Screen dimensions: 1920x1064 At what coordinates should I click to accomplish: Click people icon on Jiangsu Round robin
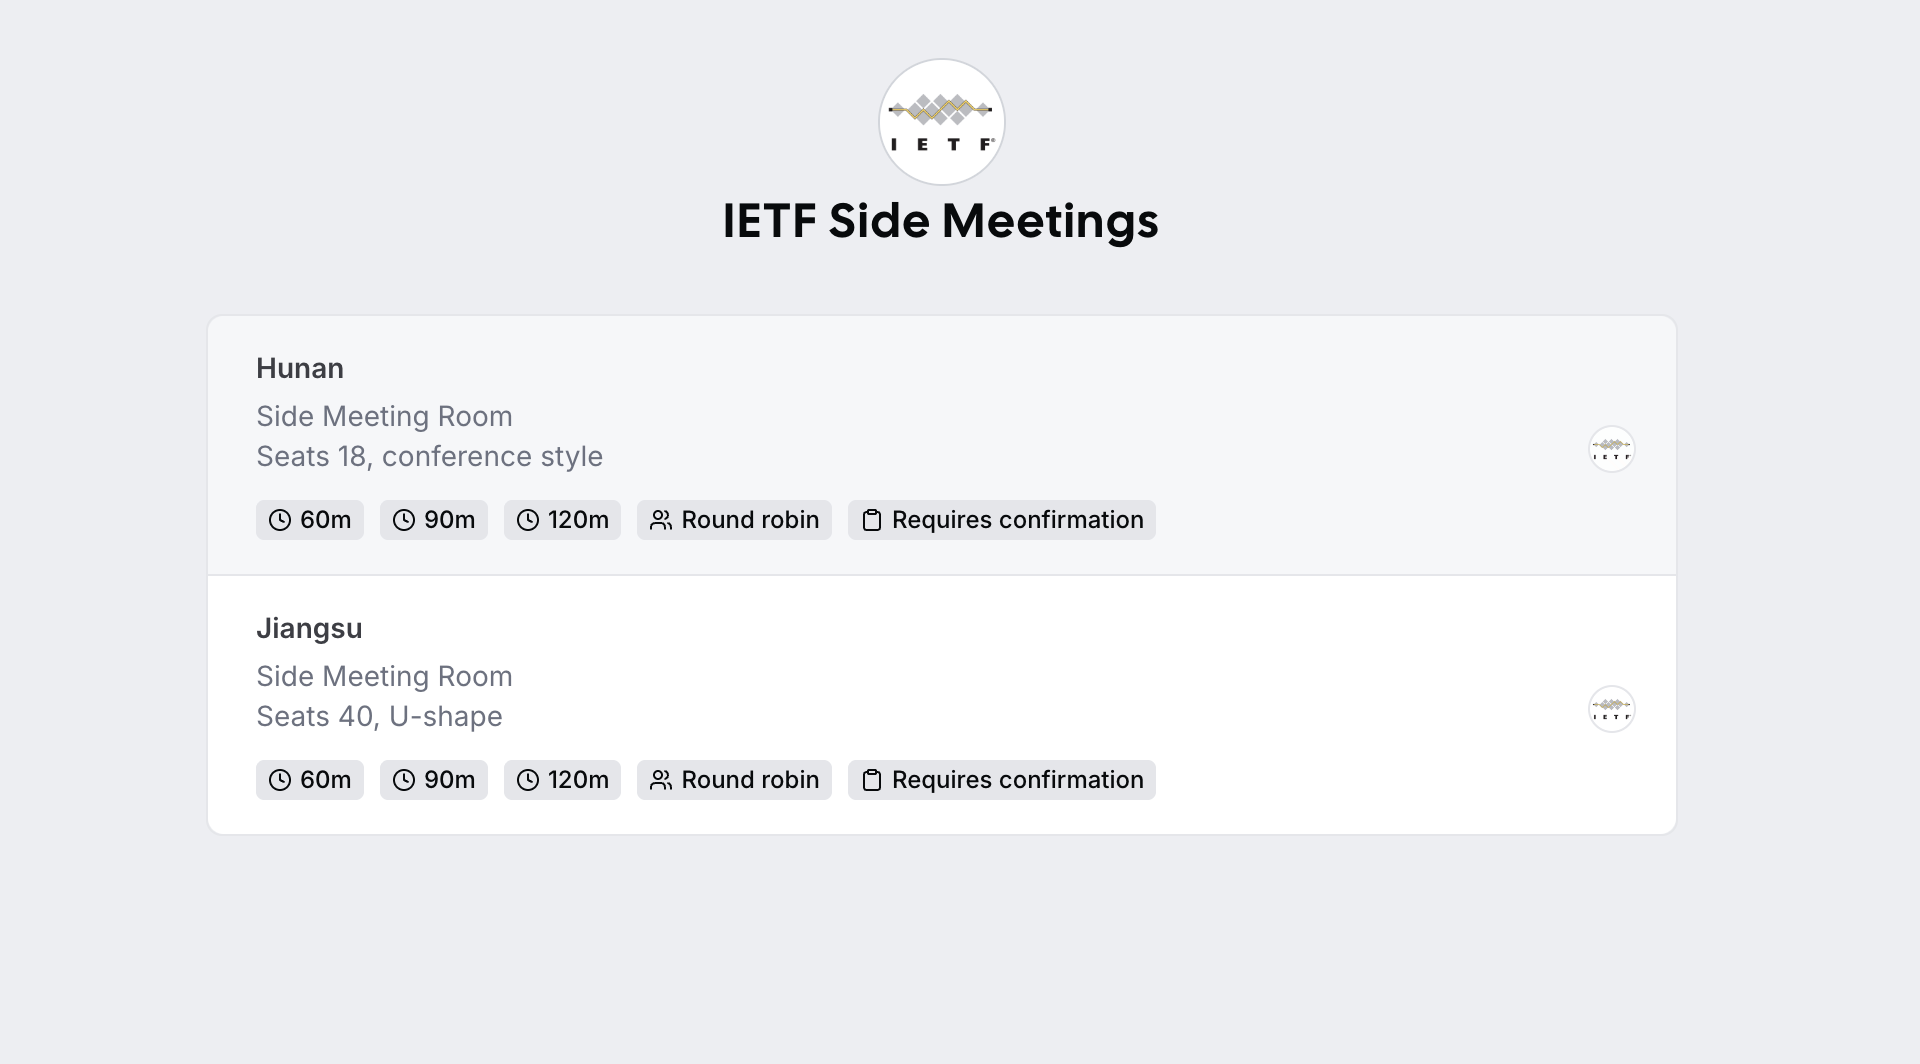click(x=661, y=780)
